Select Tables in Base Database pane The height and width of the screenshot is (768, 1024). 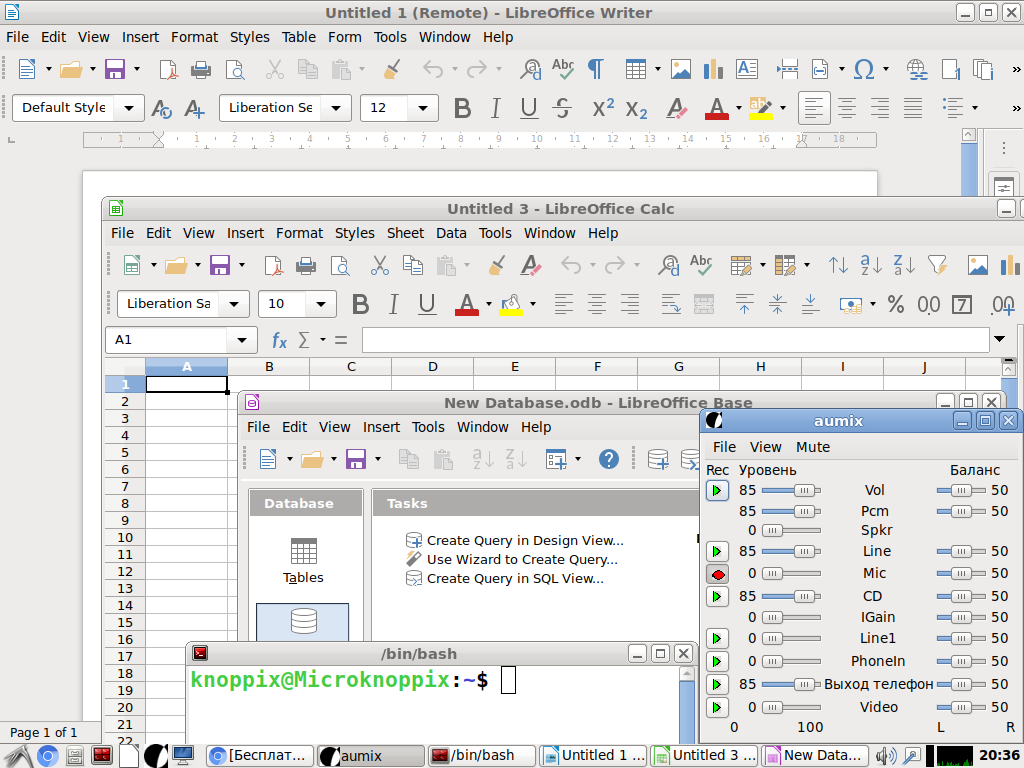point(303,560)
